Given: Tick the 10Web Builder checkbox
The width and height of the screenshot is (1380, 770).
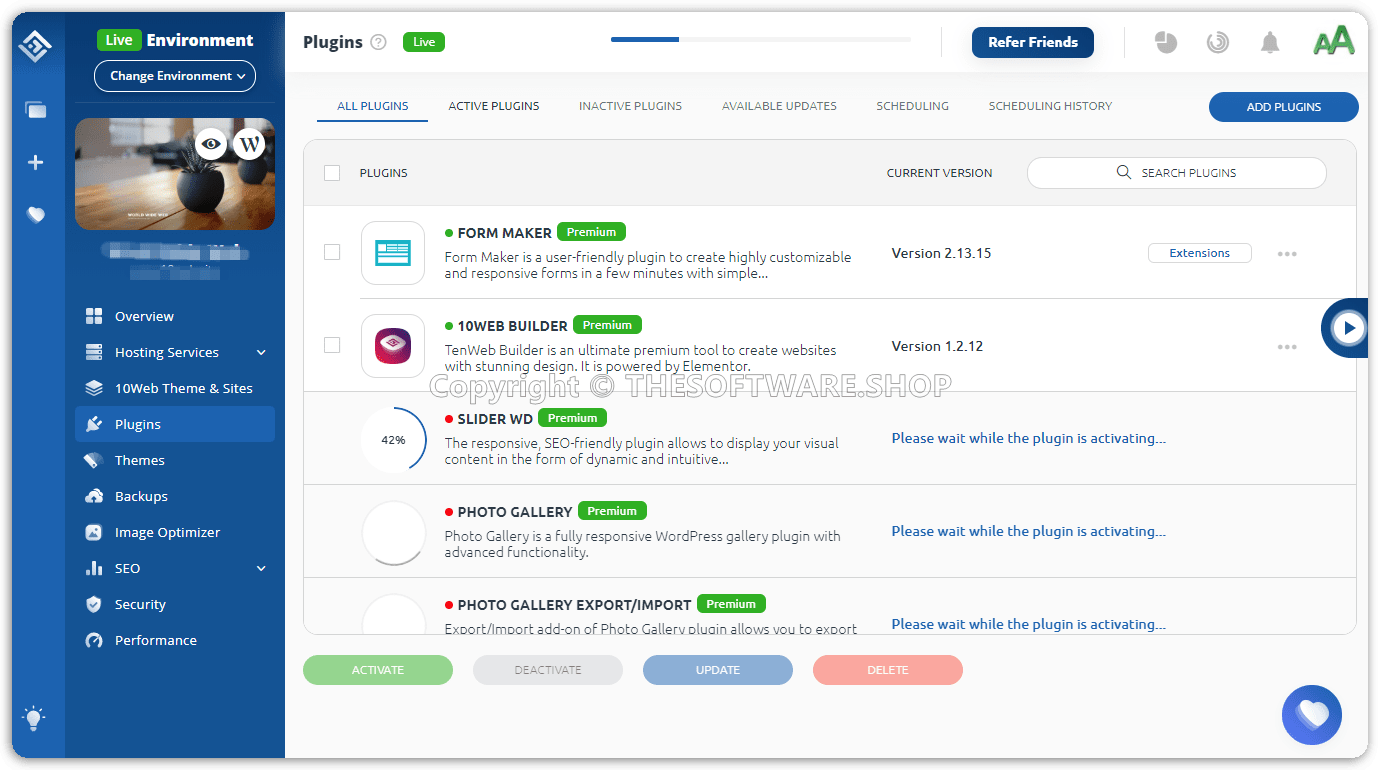Looking at the screenshot, I should point(332,345).
